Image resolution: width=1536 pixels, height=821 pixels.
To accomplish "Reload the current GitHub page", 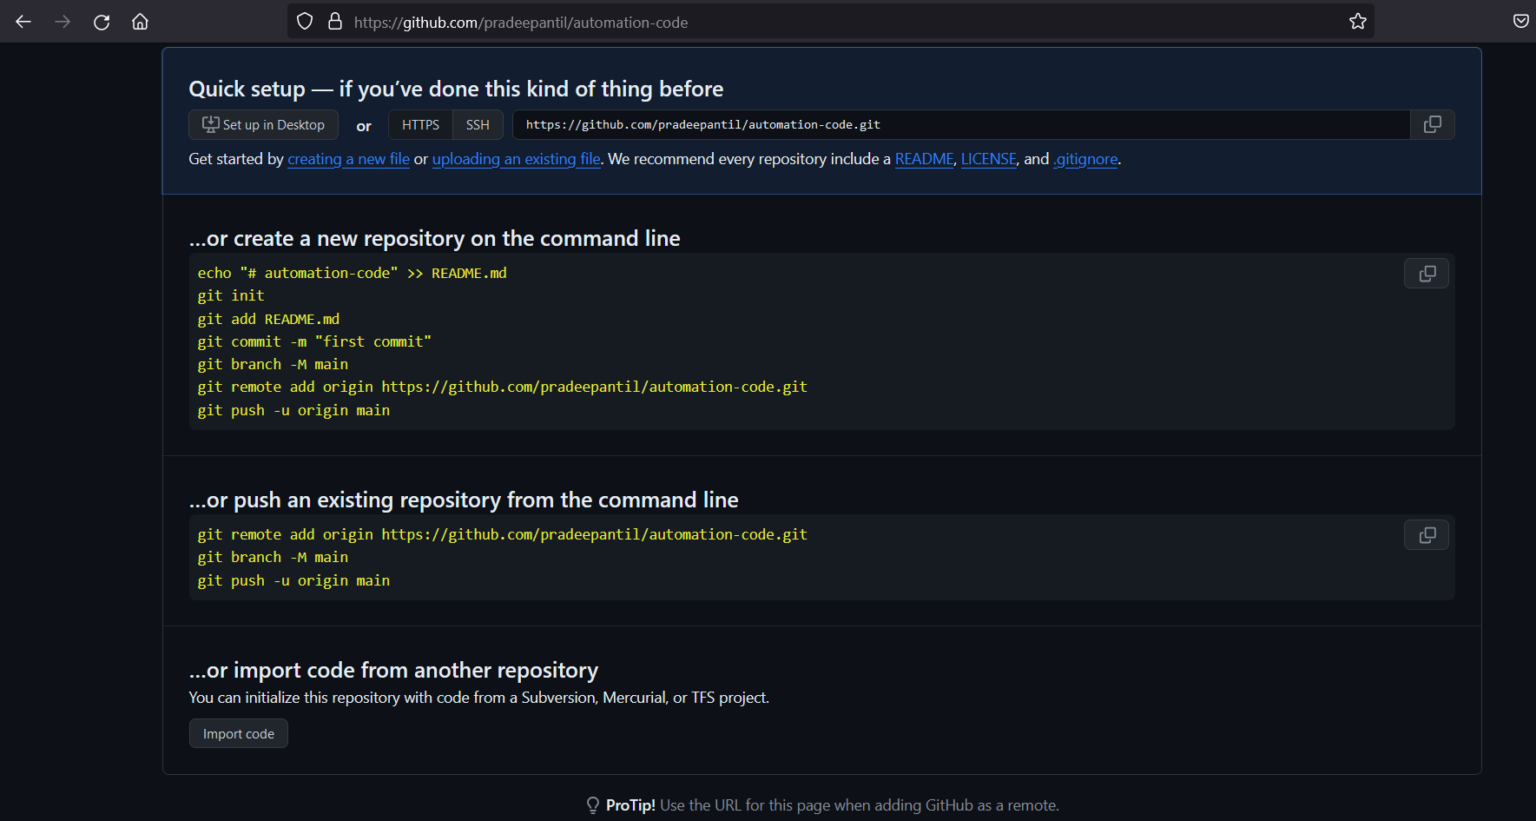I will pos(101,22).
